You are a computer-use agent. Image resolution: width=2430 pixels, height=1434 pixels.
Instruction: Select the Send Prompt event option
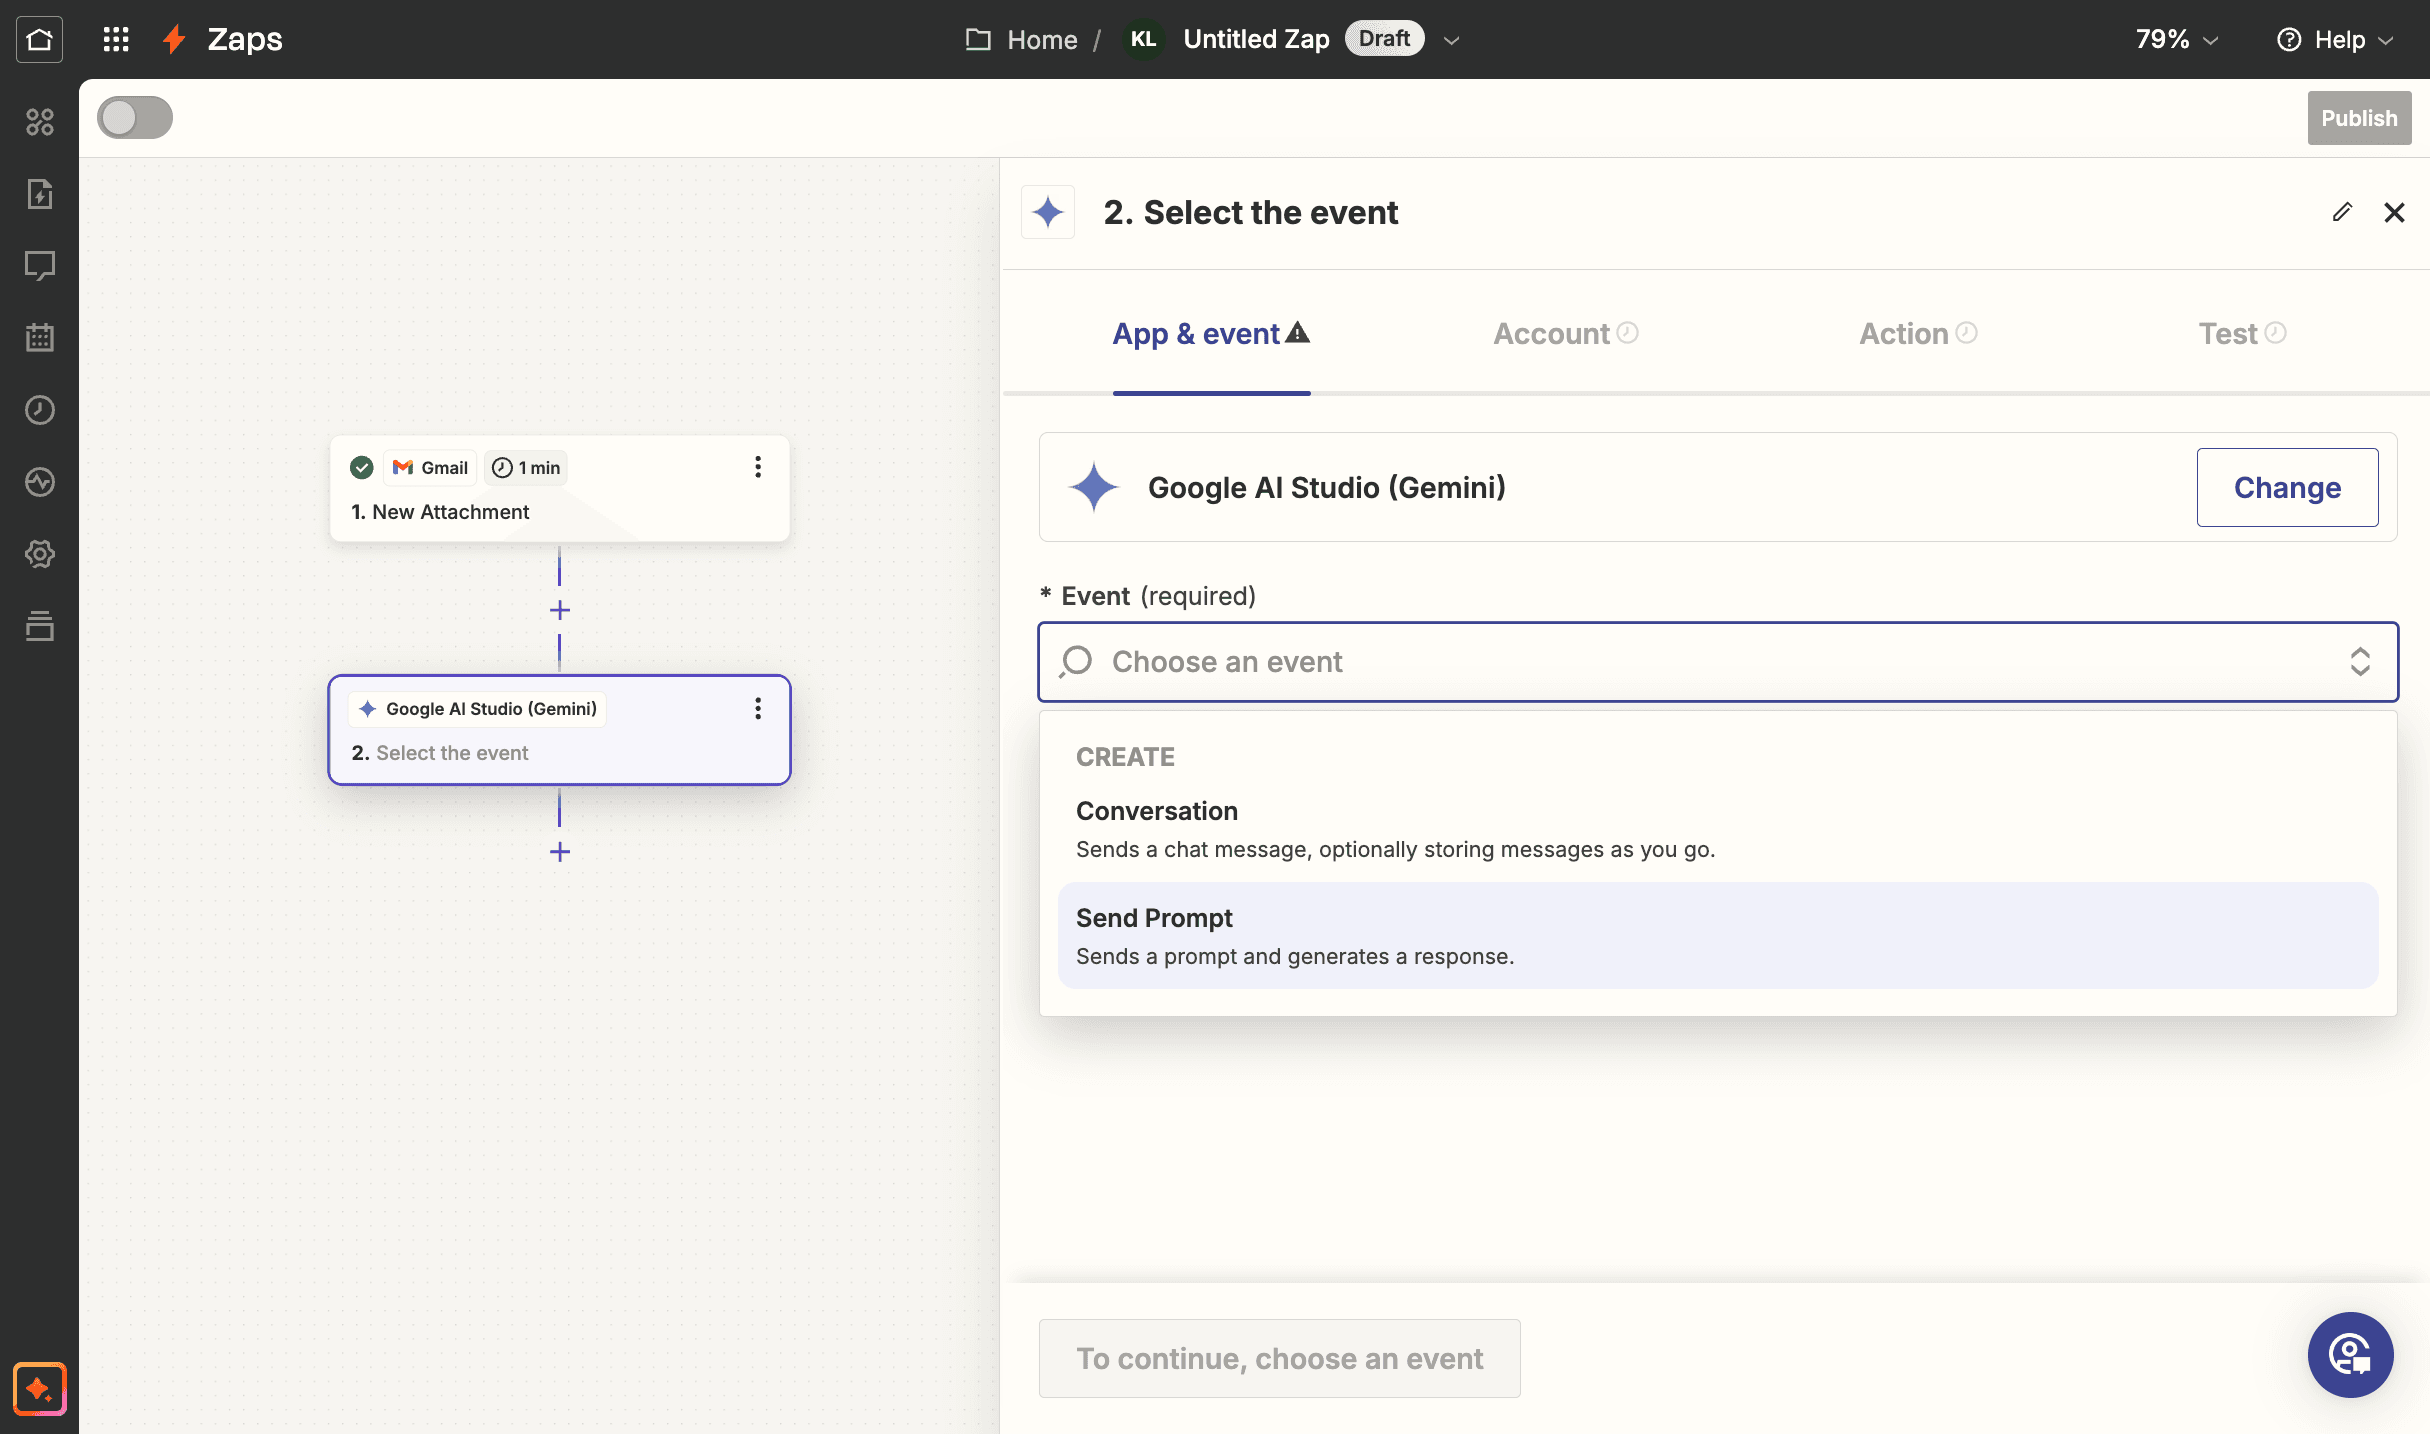pyautogui.click(x=1718, y=936)
